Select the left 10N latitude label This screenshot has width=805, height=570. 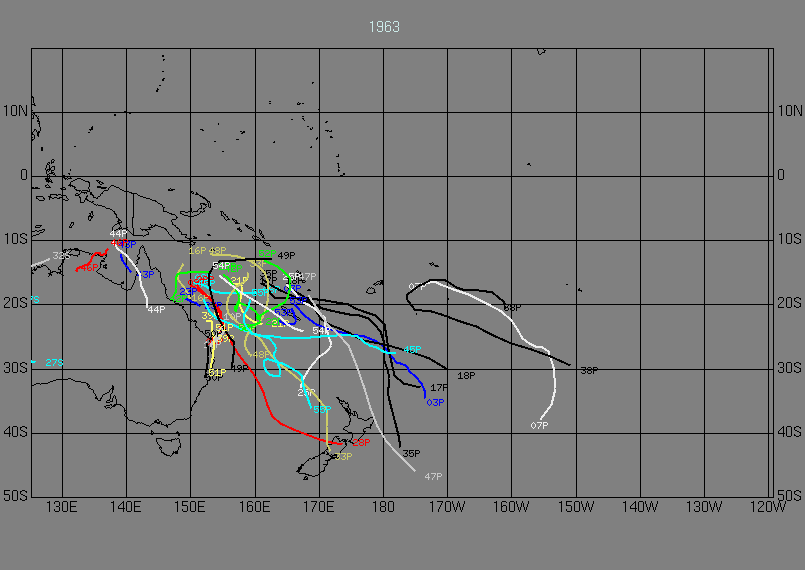pos(14,112)
